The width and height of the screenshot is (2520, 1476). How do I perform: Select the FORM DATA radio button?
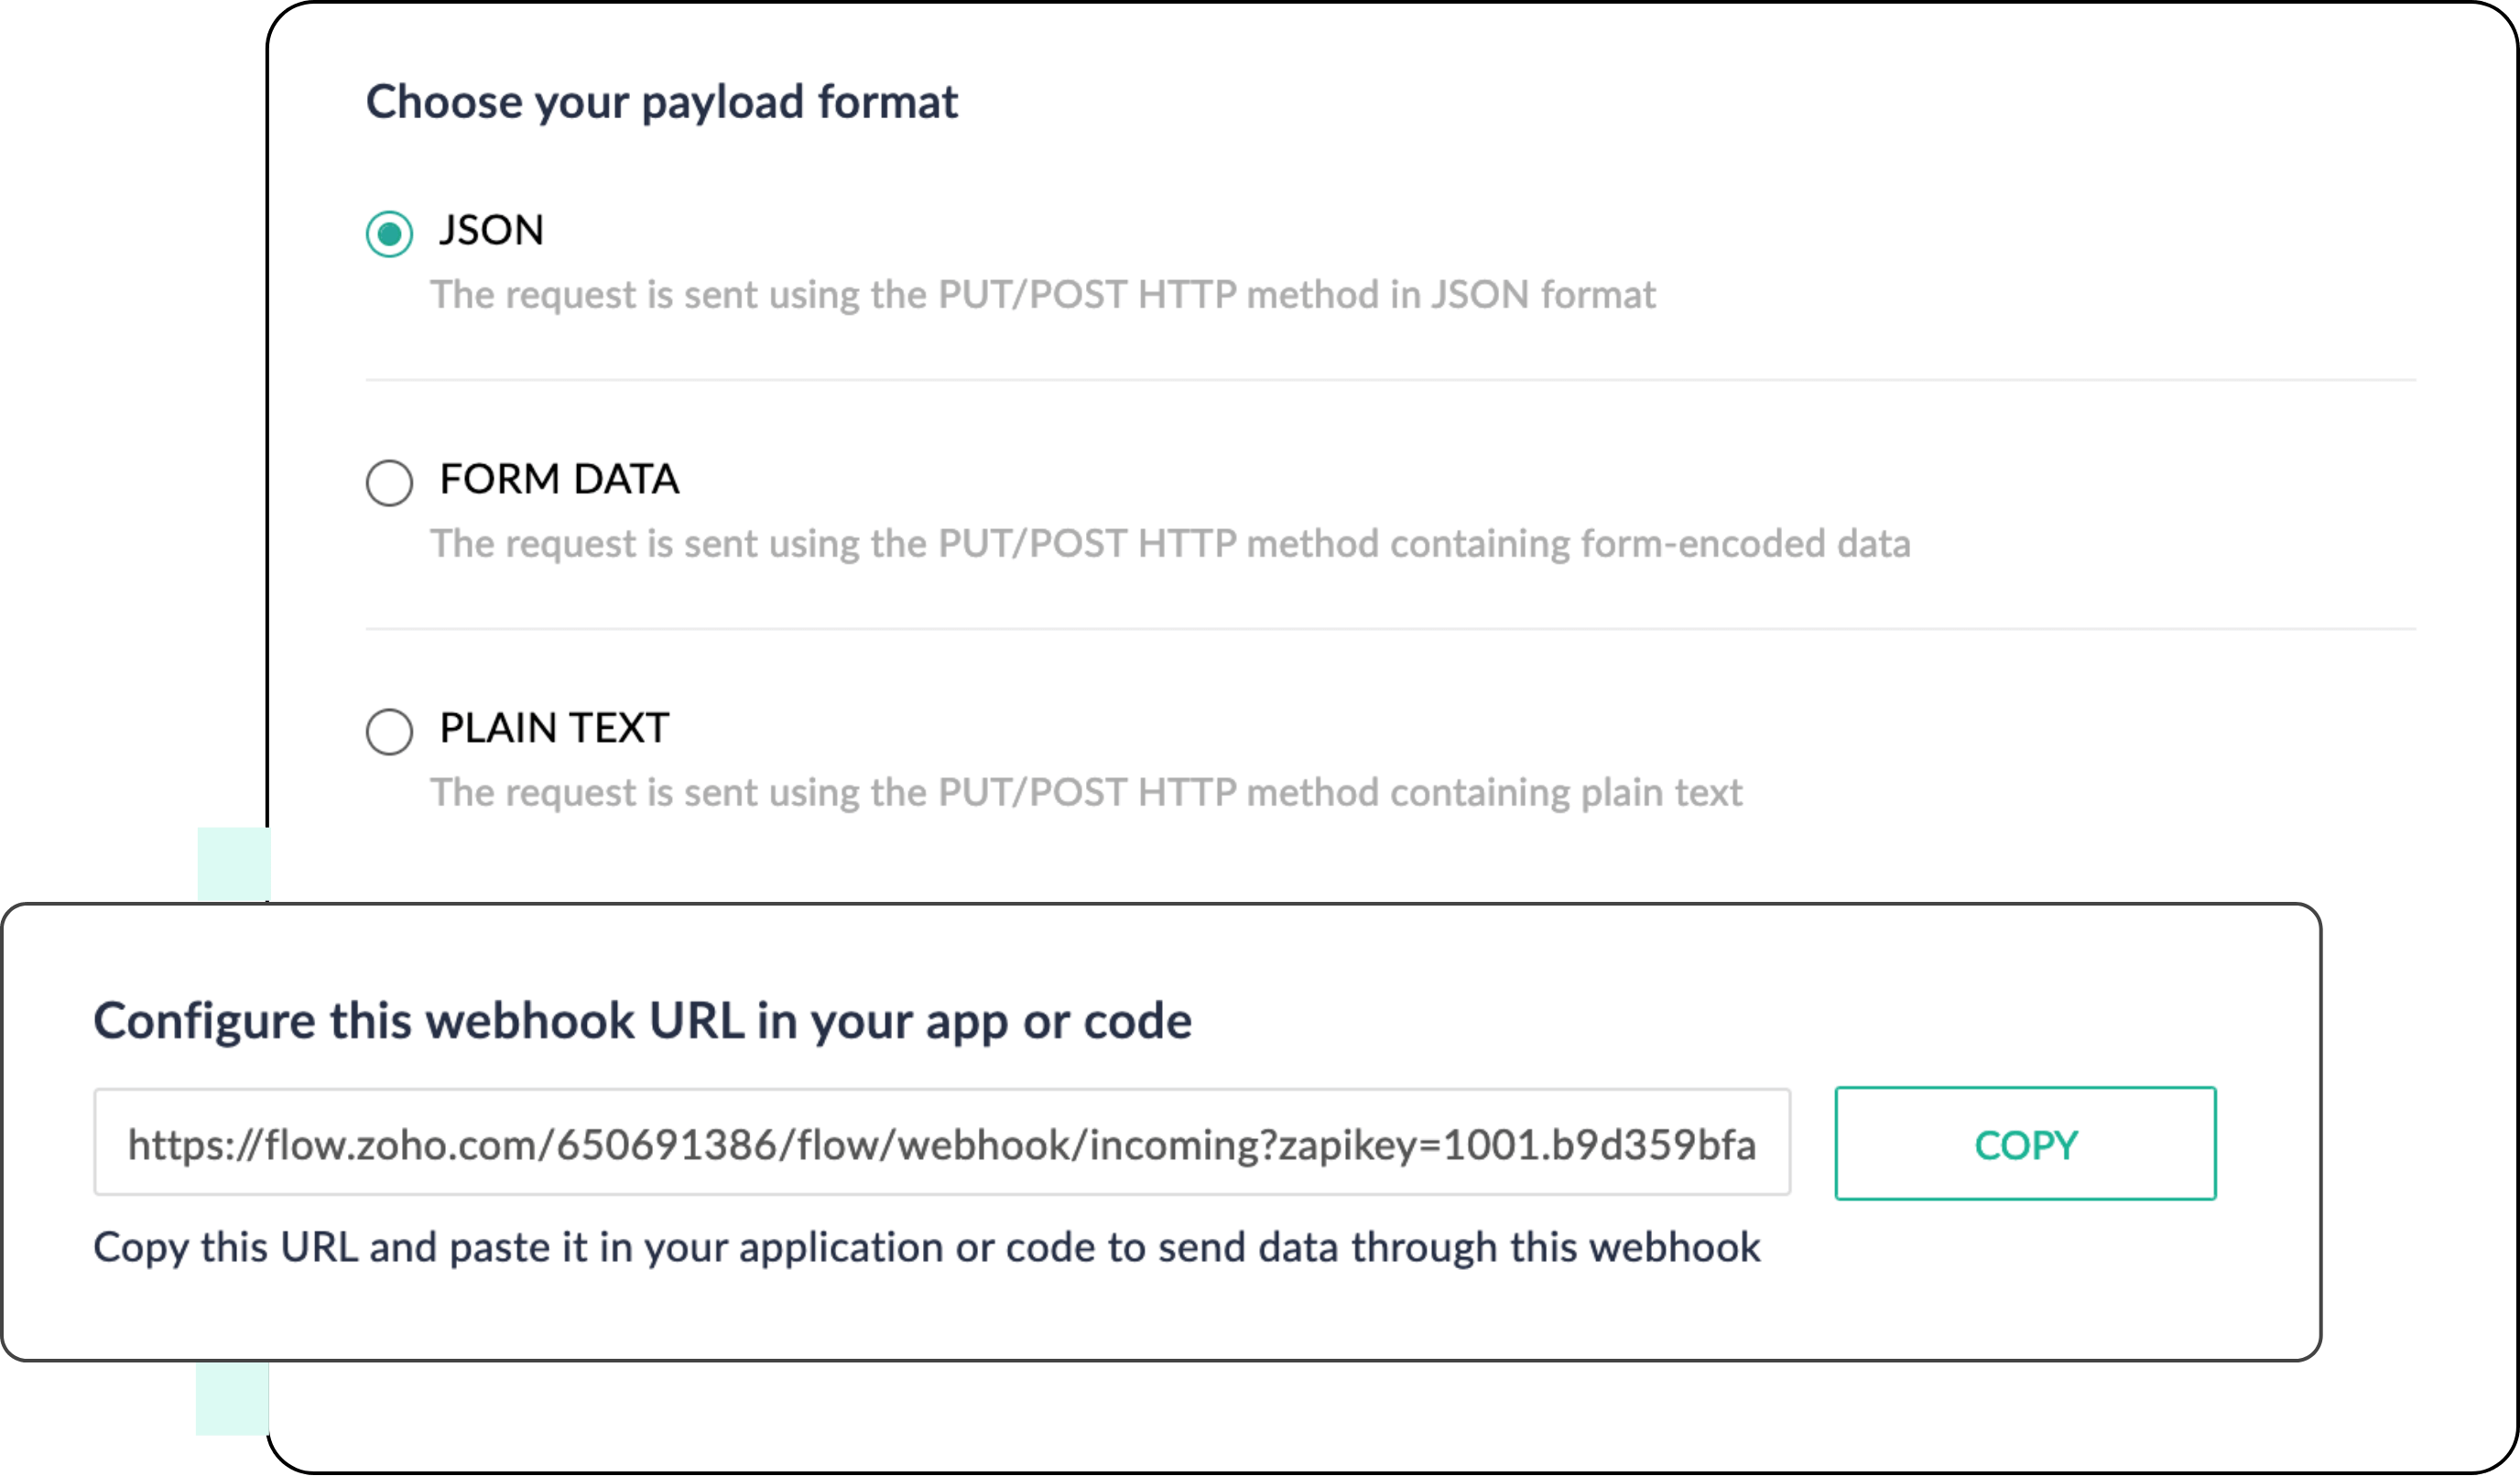(x=389, y=483)
